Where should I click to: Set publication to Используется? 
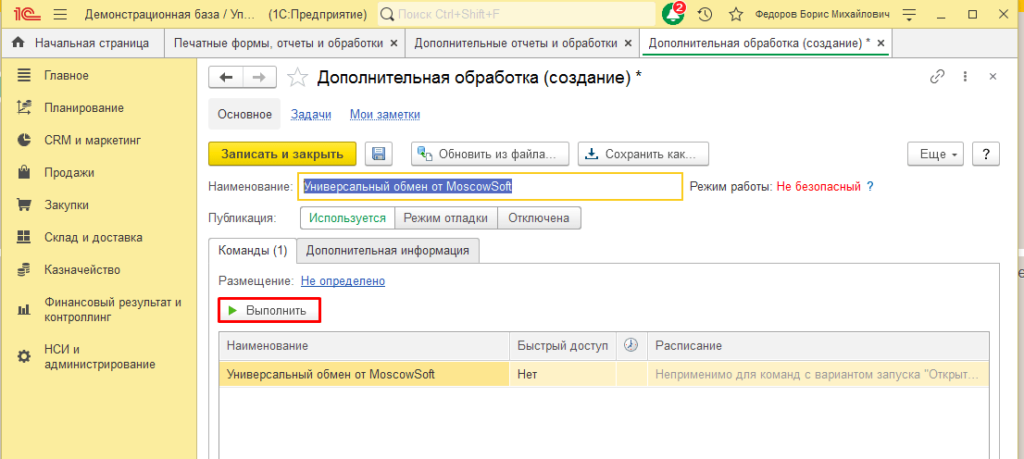tap(347, 218)
